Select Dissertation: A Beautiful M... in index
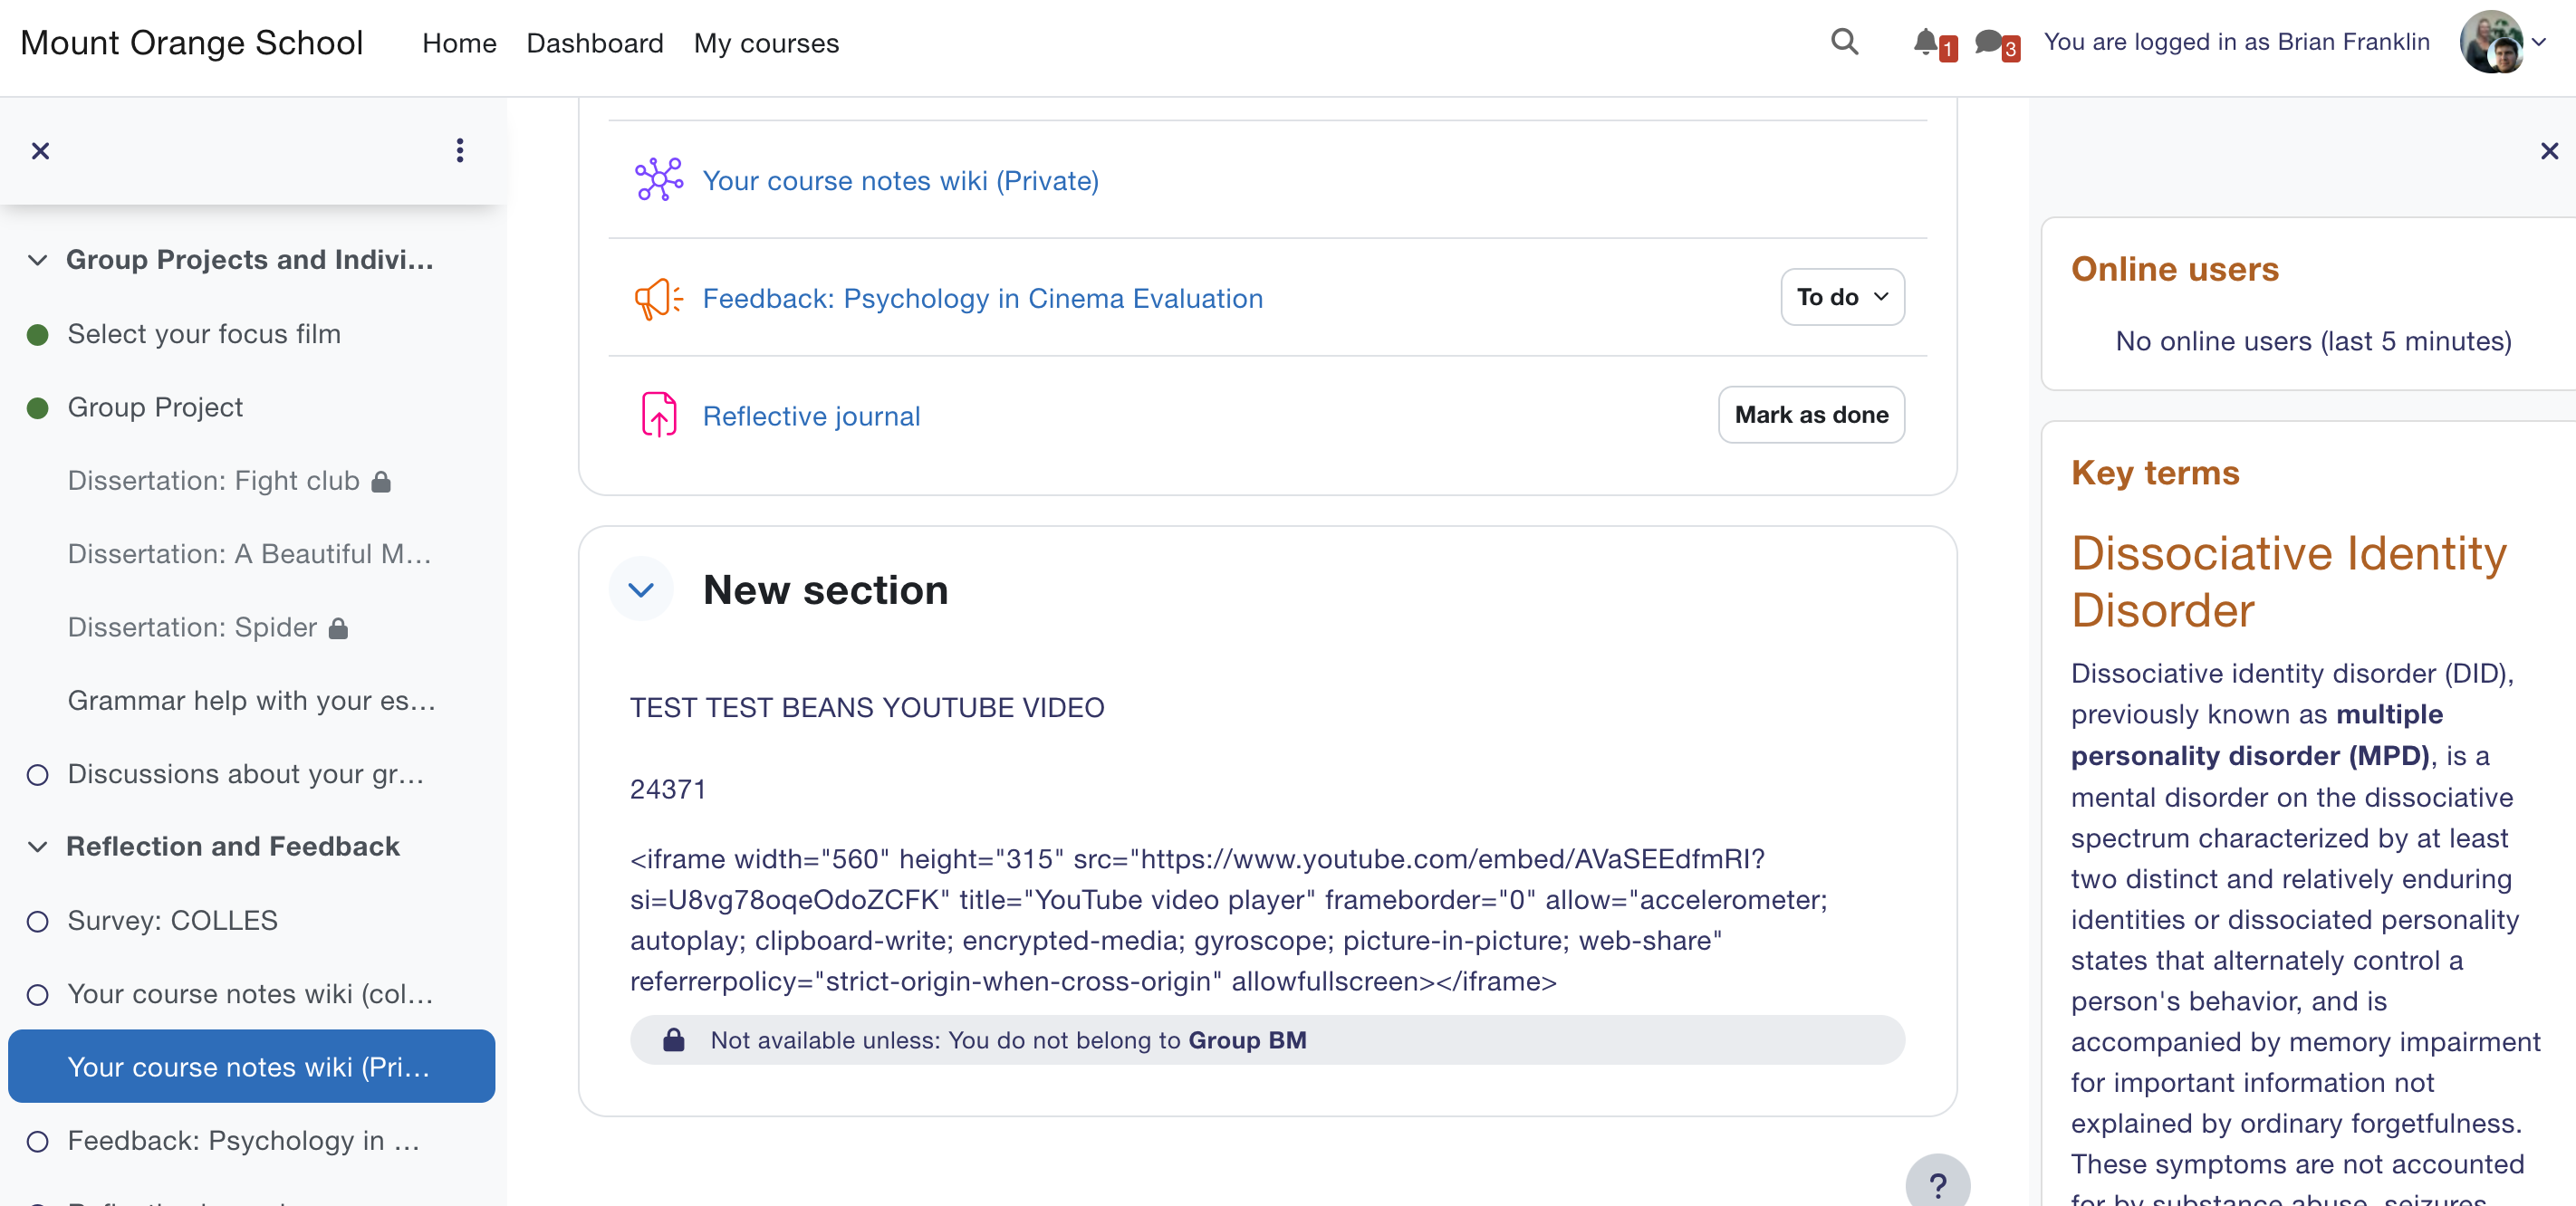 coord(249,554)
